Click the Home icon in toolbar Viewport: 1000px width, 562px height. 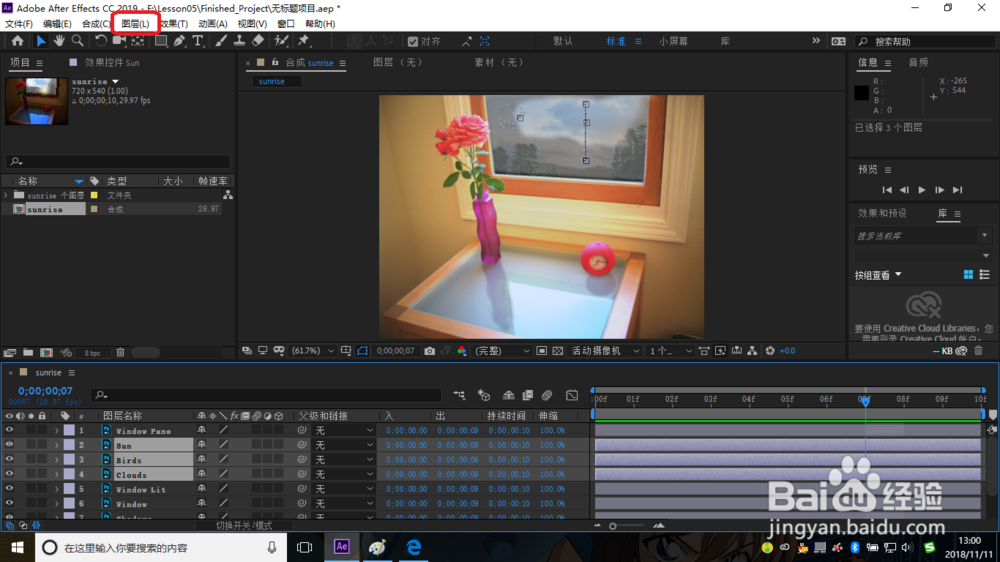click(17, 41)
